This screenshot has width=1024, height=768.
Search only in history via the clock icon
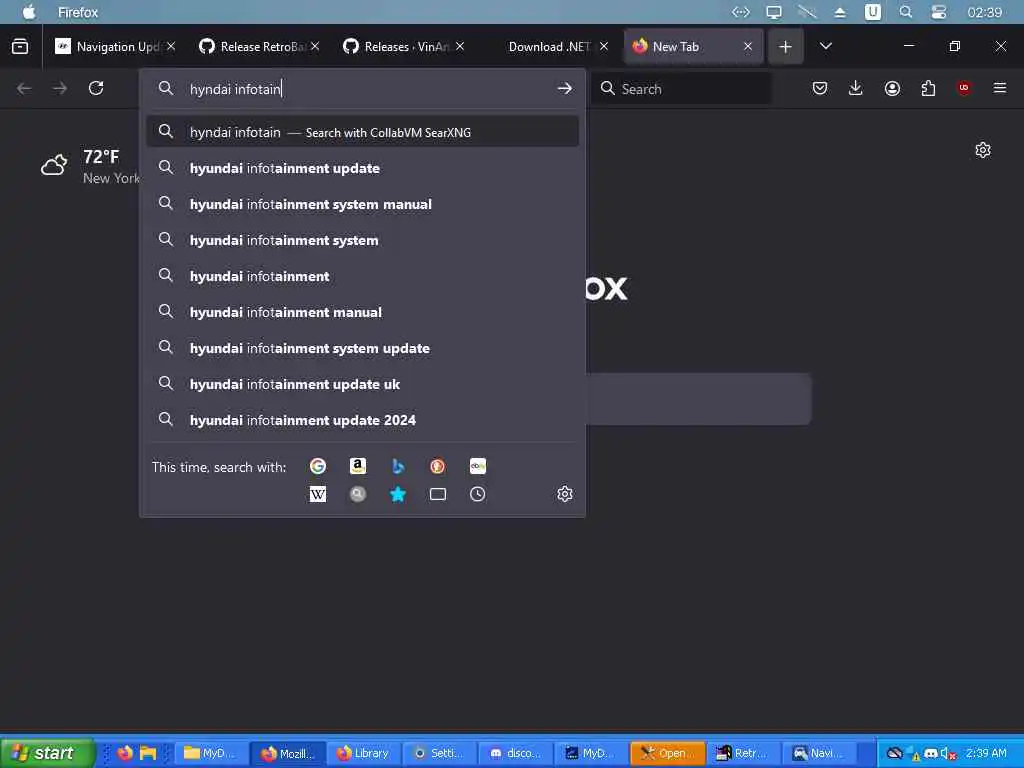tap(477, 494)
